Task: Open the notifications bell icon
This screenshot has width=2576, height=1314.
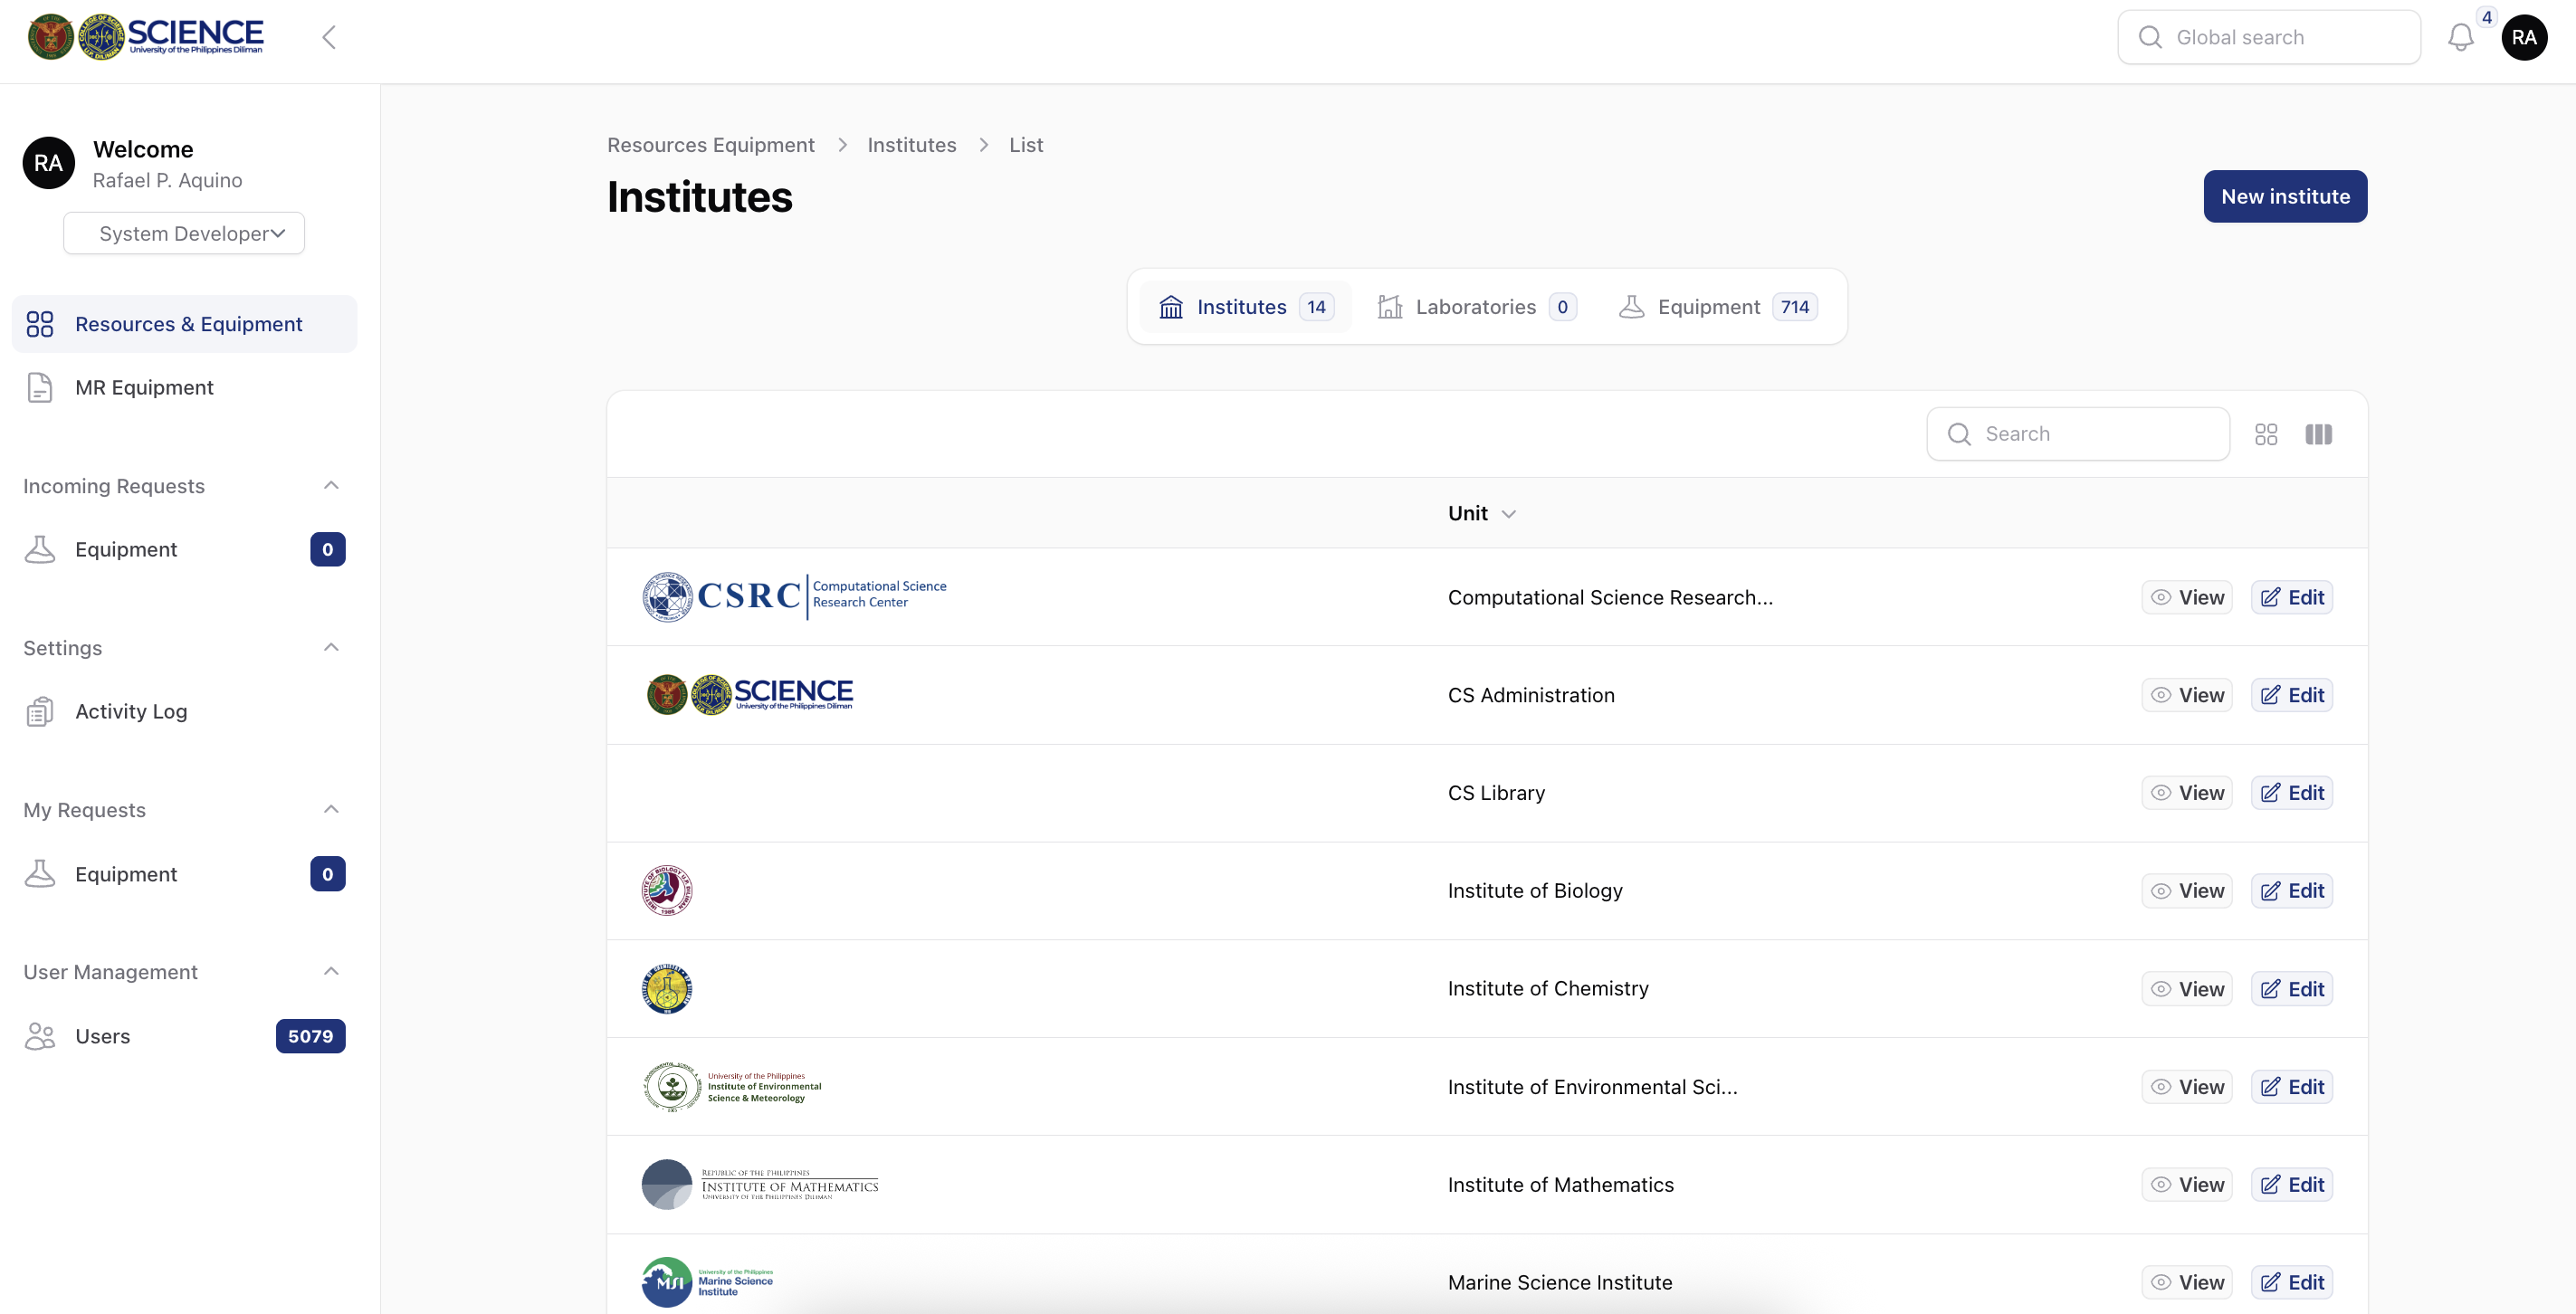Action: (2461, 37)
